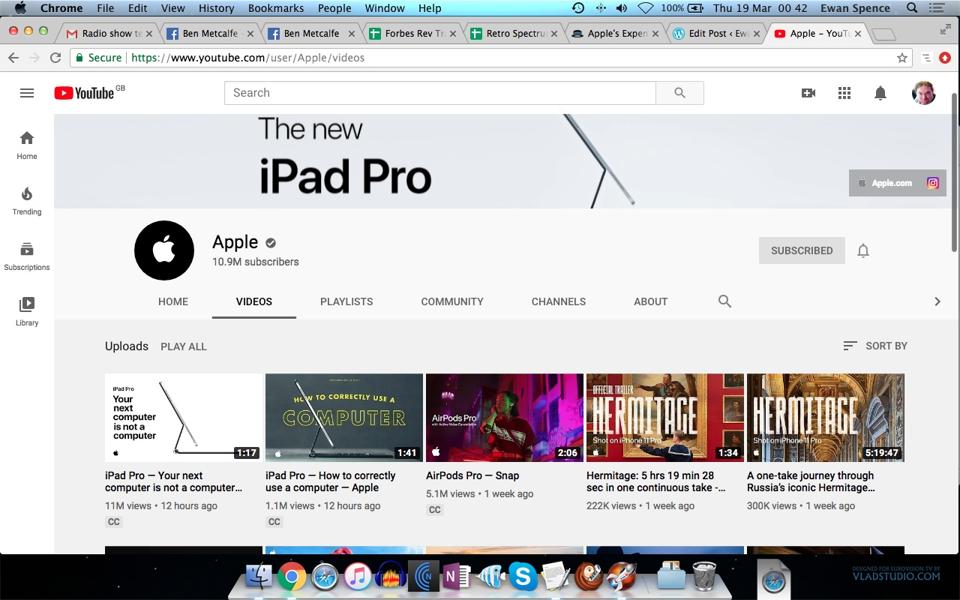
Task: Open Skype from the Dock
Action: point(523,576)
